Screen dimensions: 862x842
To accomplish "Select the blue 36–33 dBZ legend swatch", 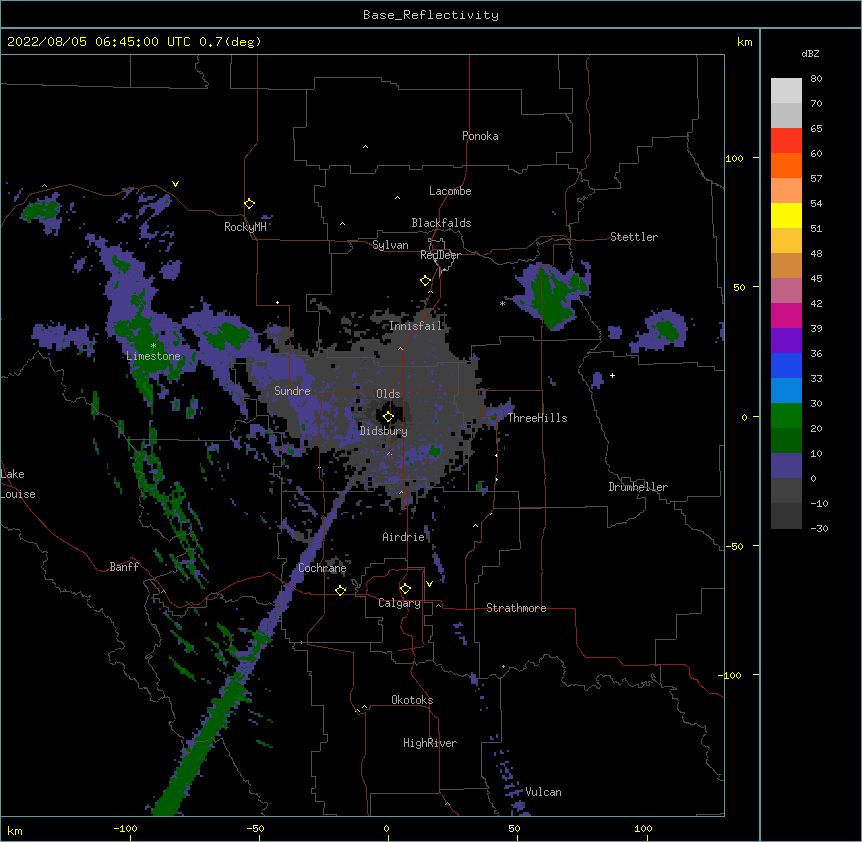I will 786,365.
